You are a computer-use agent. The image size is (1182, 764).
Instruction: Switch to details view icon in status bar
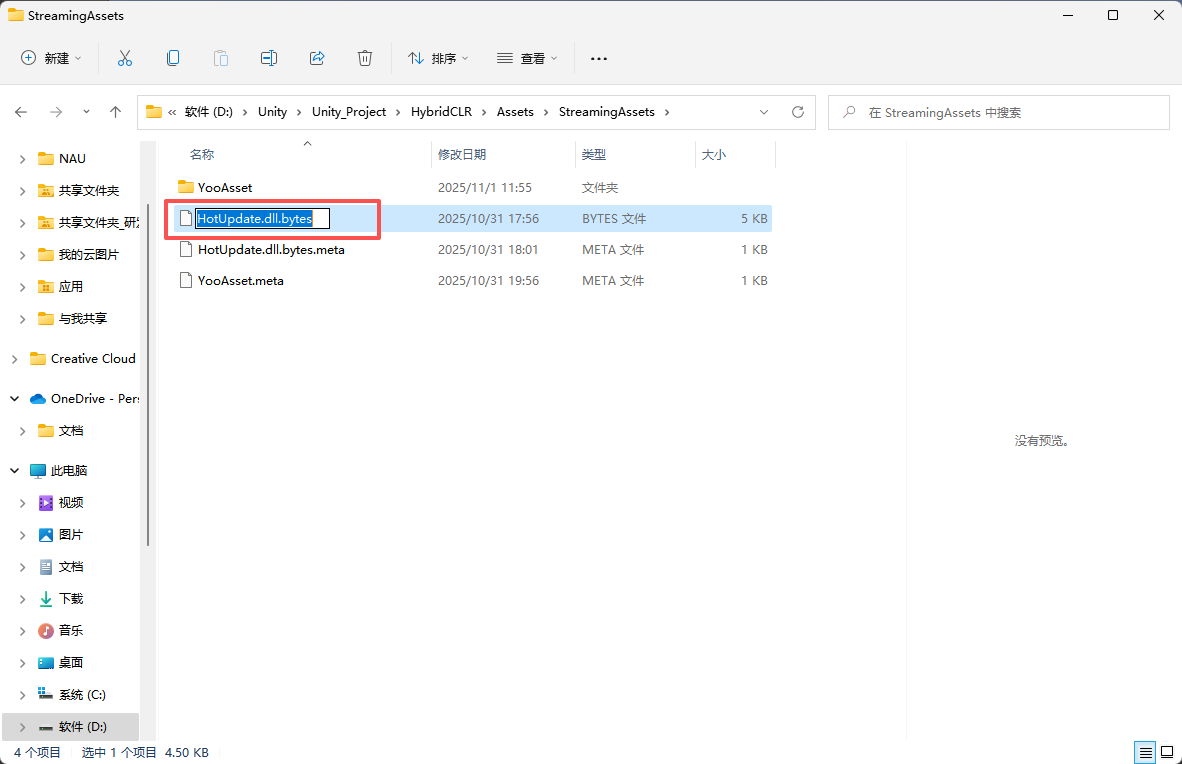point(1145,753)
